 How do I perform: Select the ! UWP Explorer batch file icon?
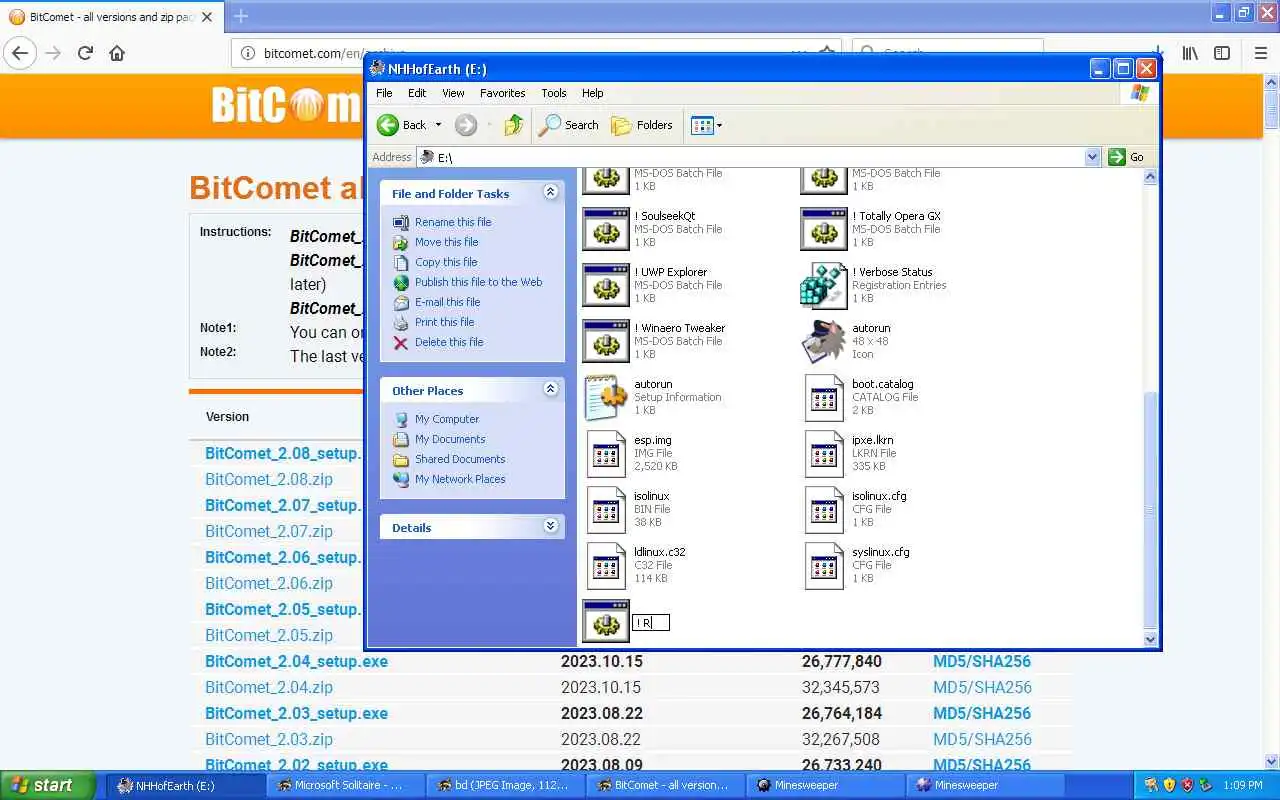[605, 286]
